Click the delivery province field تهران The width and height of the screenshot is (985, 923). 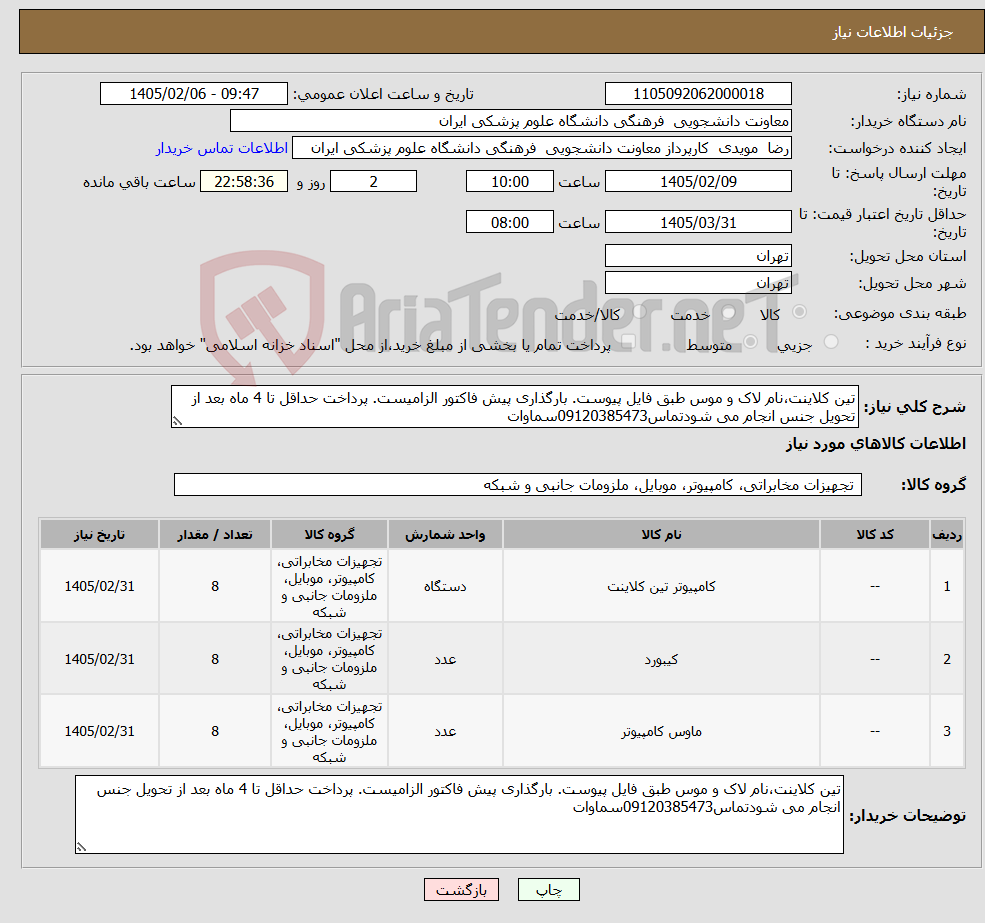click(x=698, y=256)
